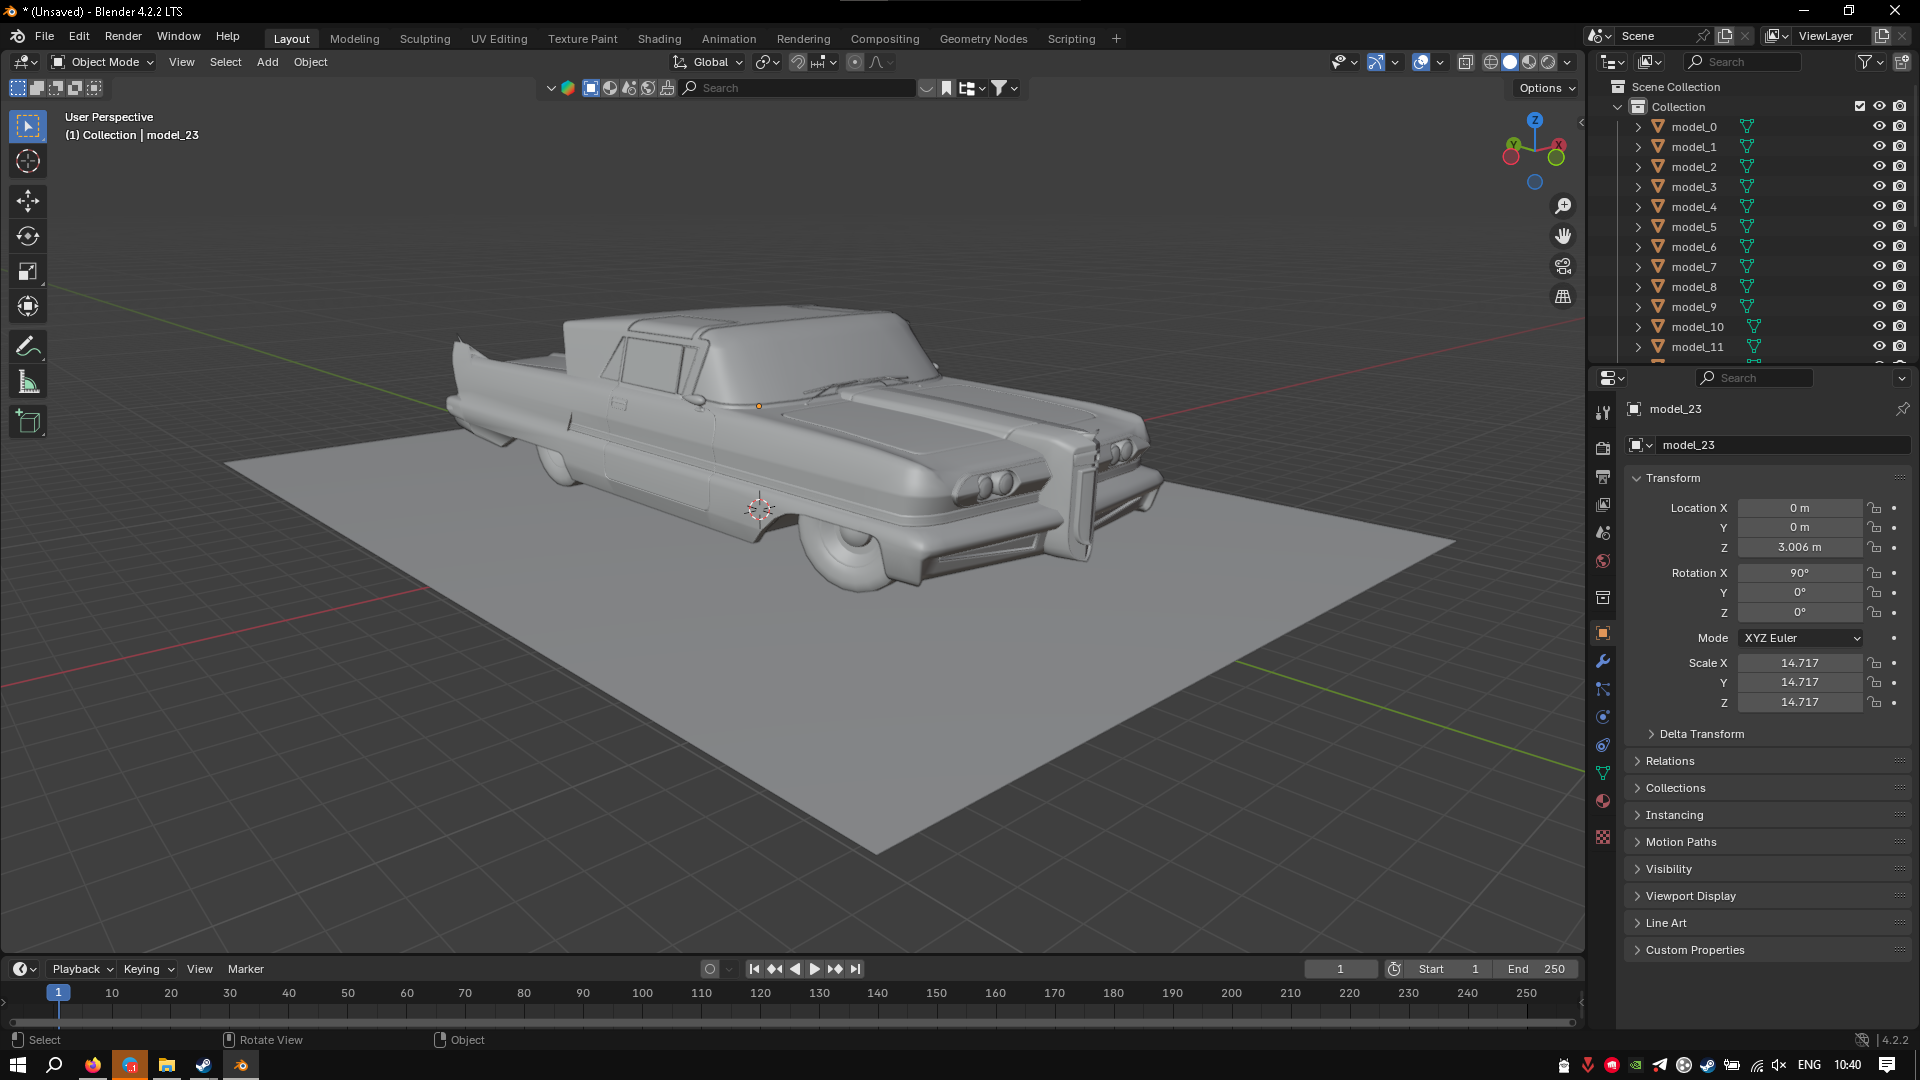Open the Object Mode dropdown
The width and height of the screenshot is (1920, 1080).
click(x=103, y=62)
